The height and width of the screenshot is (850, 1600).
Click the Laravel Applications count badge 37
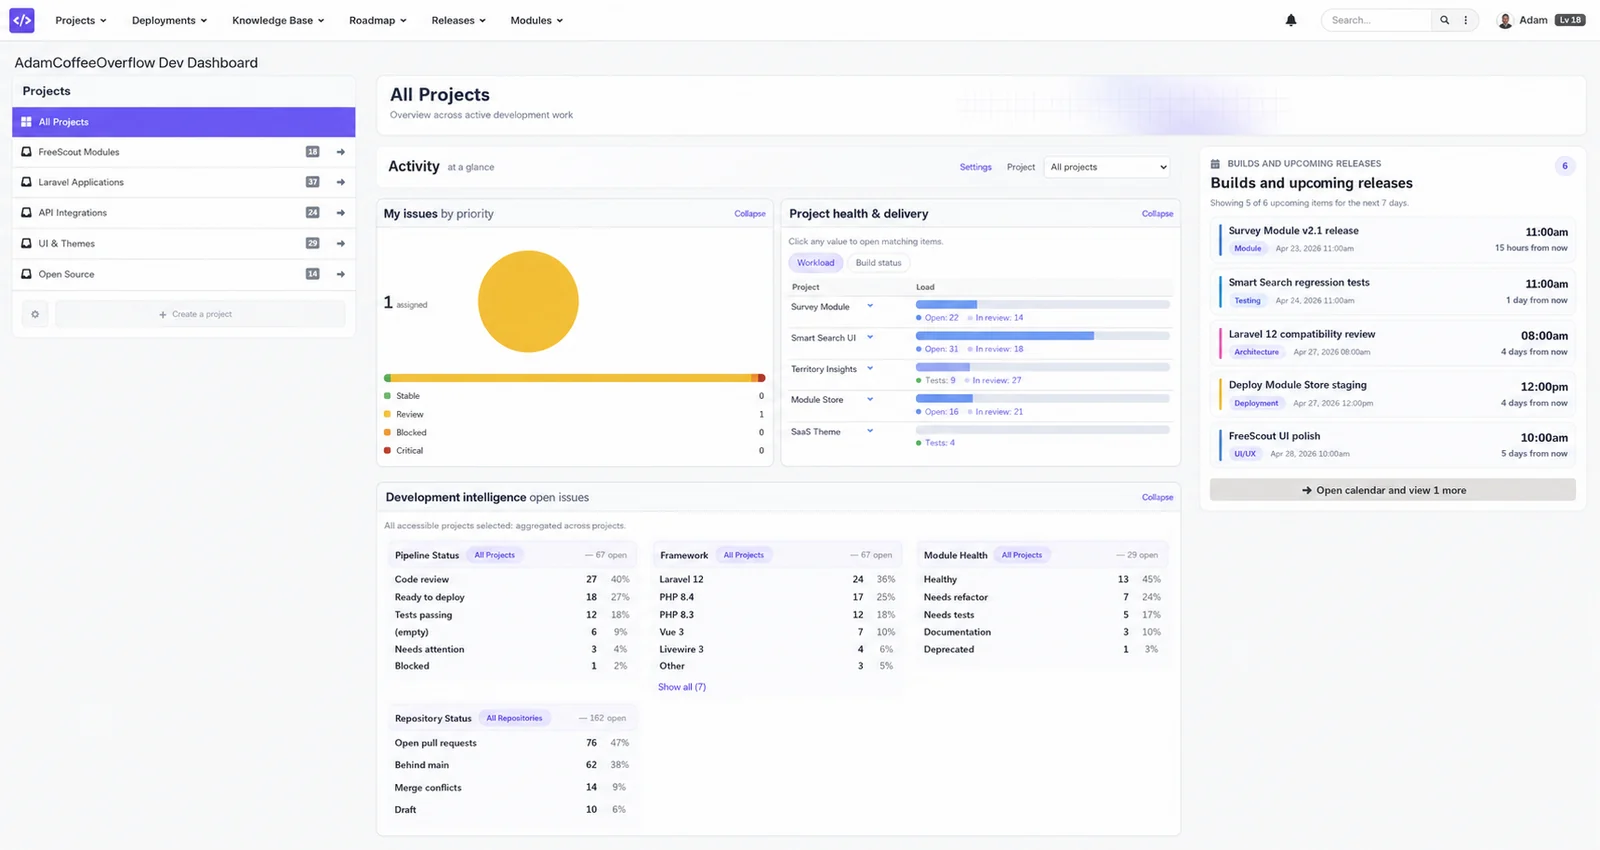(312, 182)
